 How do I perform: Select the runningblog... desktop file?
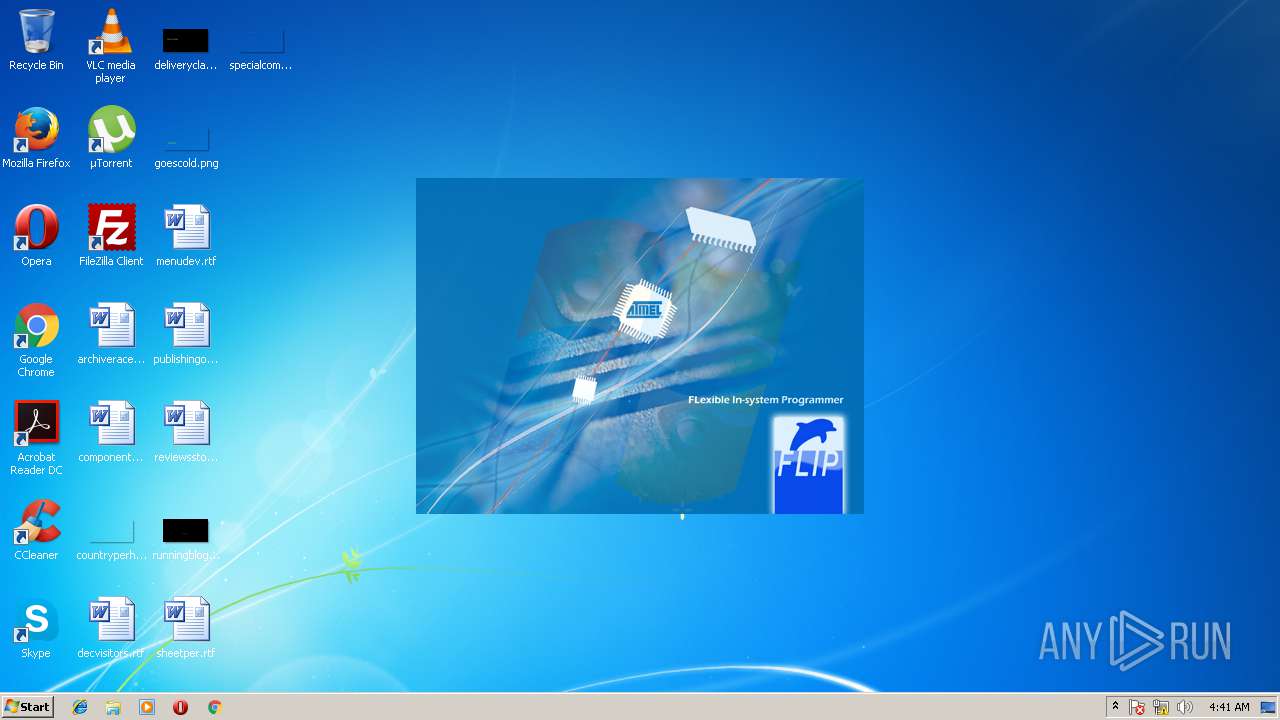click(186, 540)
